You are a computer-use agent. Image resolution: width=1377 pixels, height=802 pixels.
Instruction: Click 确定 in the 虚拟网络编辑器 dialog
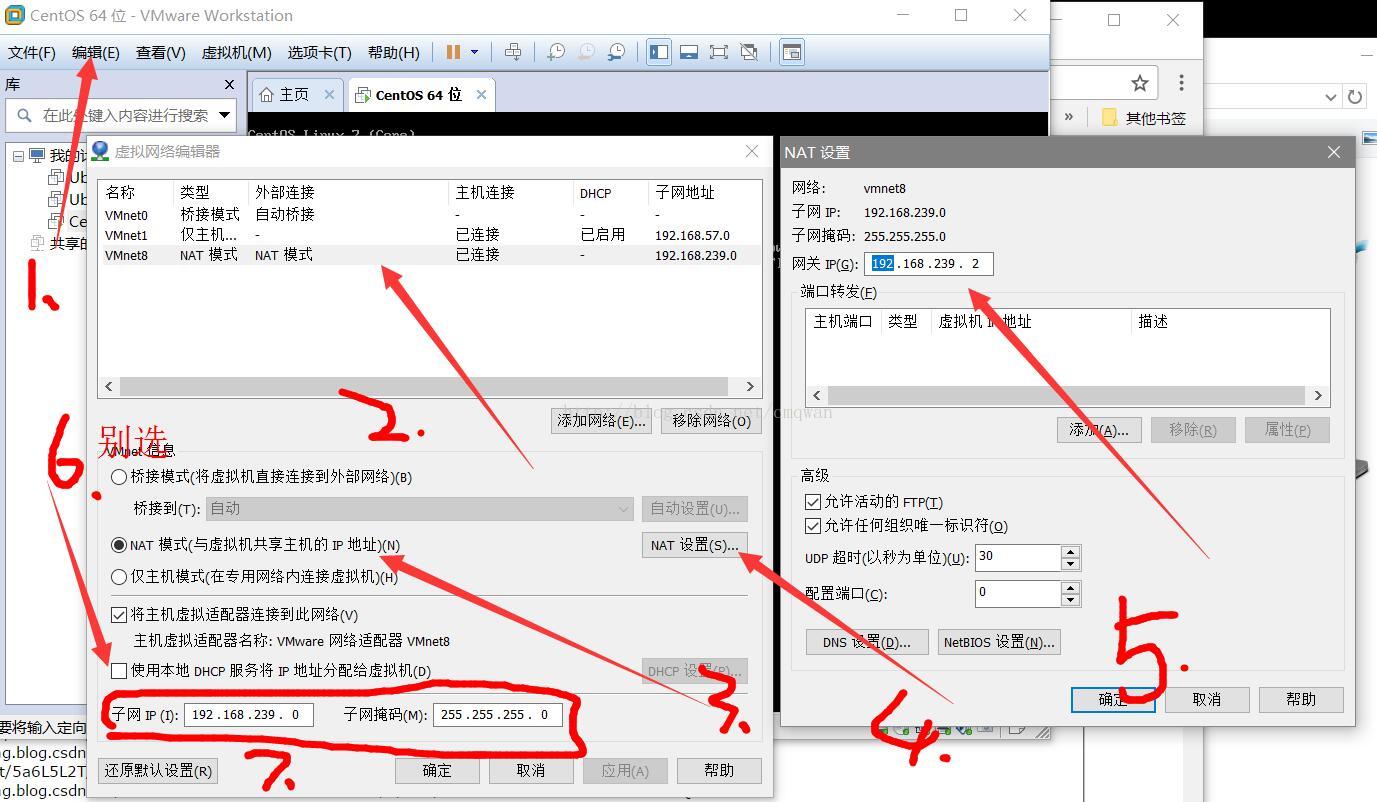437,770
